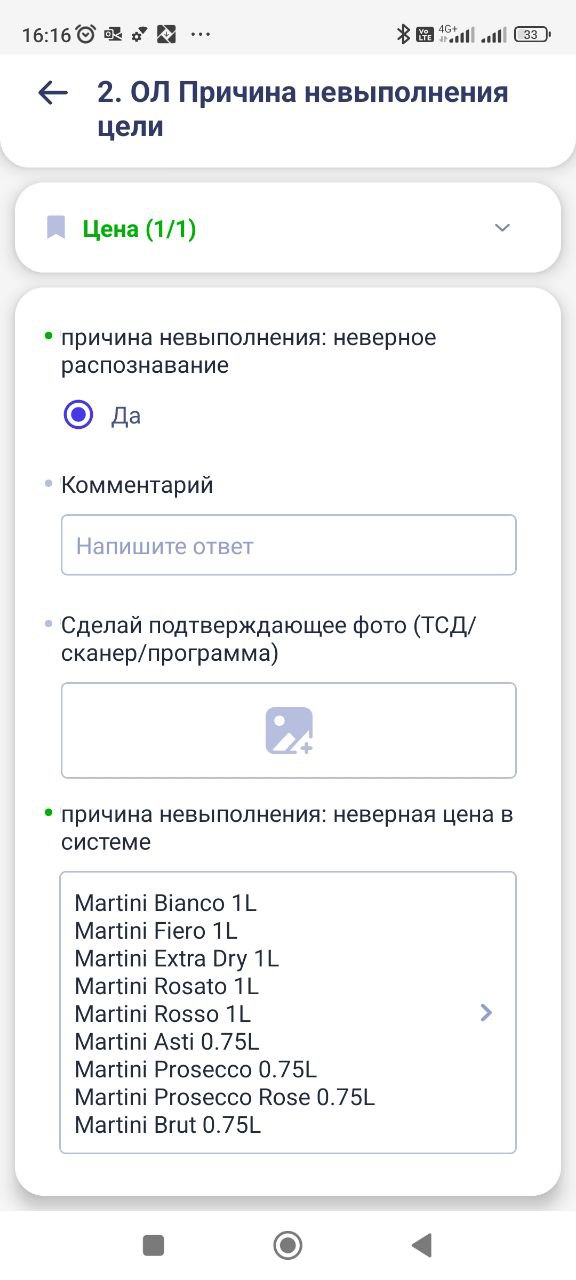The height and width of the screenshot is (1280, 576).
Task: Tap the page title ОЛ Причина невыполнения цели
Action: pos(303,109)
